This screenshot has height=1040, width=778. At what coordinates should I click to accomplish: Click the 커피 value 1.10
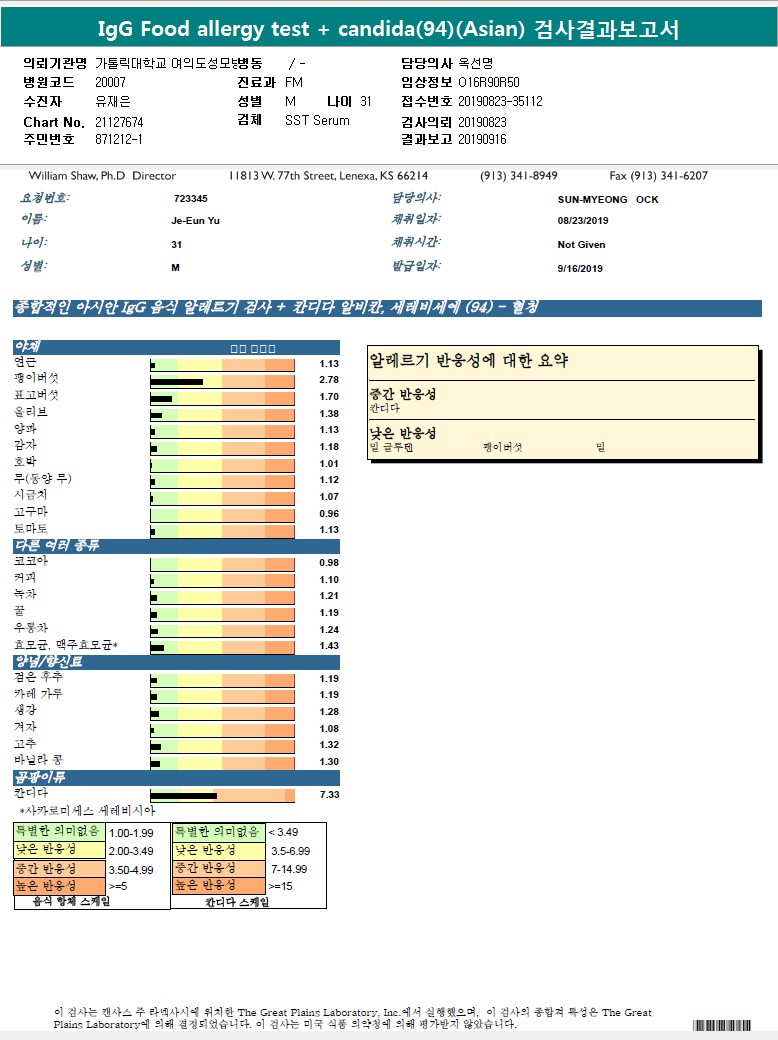[x=329, y=580]
